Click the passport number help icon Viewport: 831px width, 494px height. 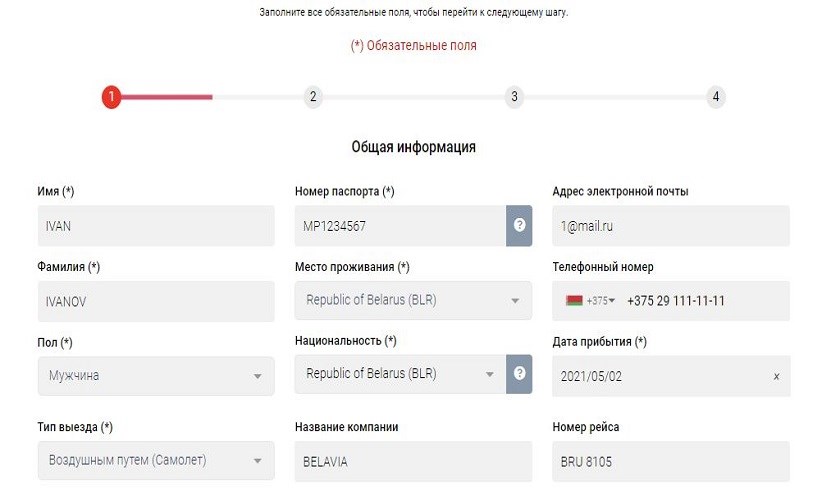pos(519,226)
